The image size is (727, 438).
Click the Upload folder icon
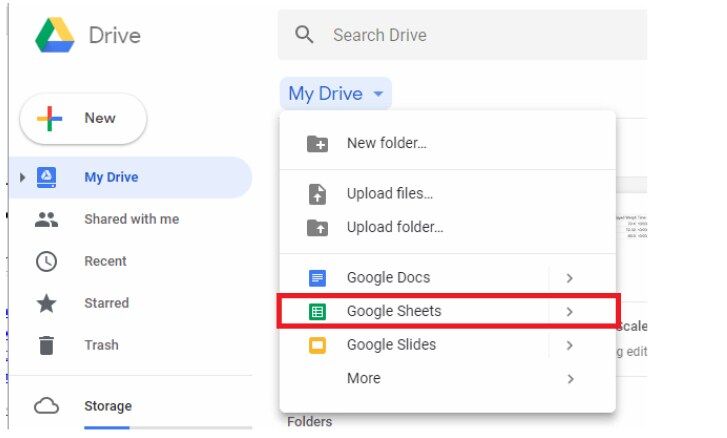click(x=318, y=228)
